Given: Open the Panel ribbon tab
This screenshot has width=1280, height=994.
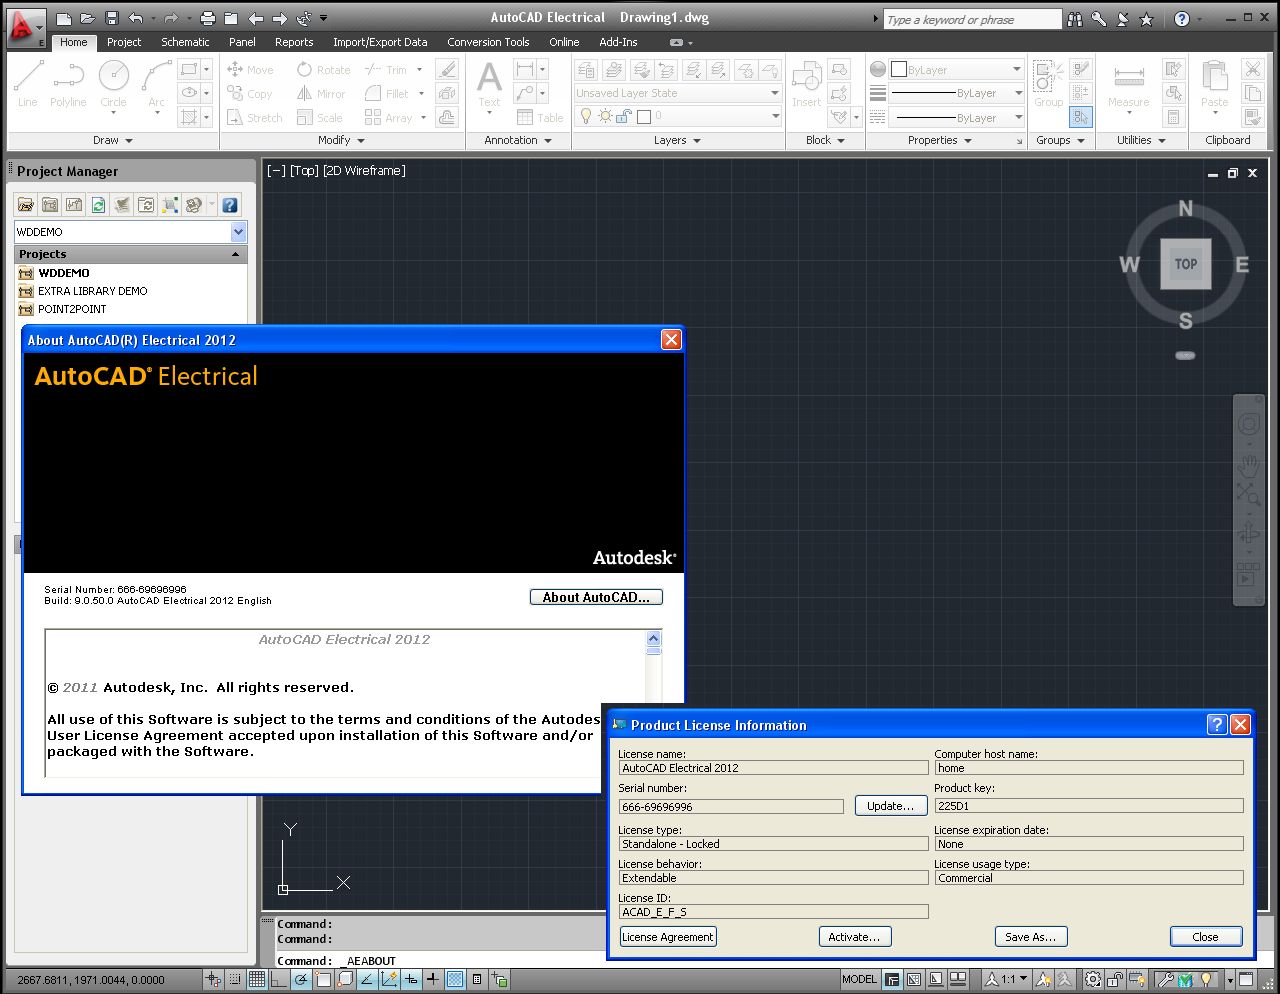Looking at the screenshot, I should 242,42.
